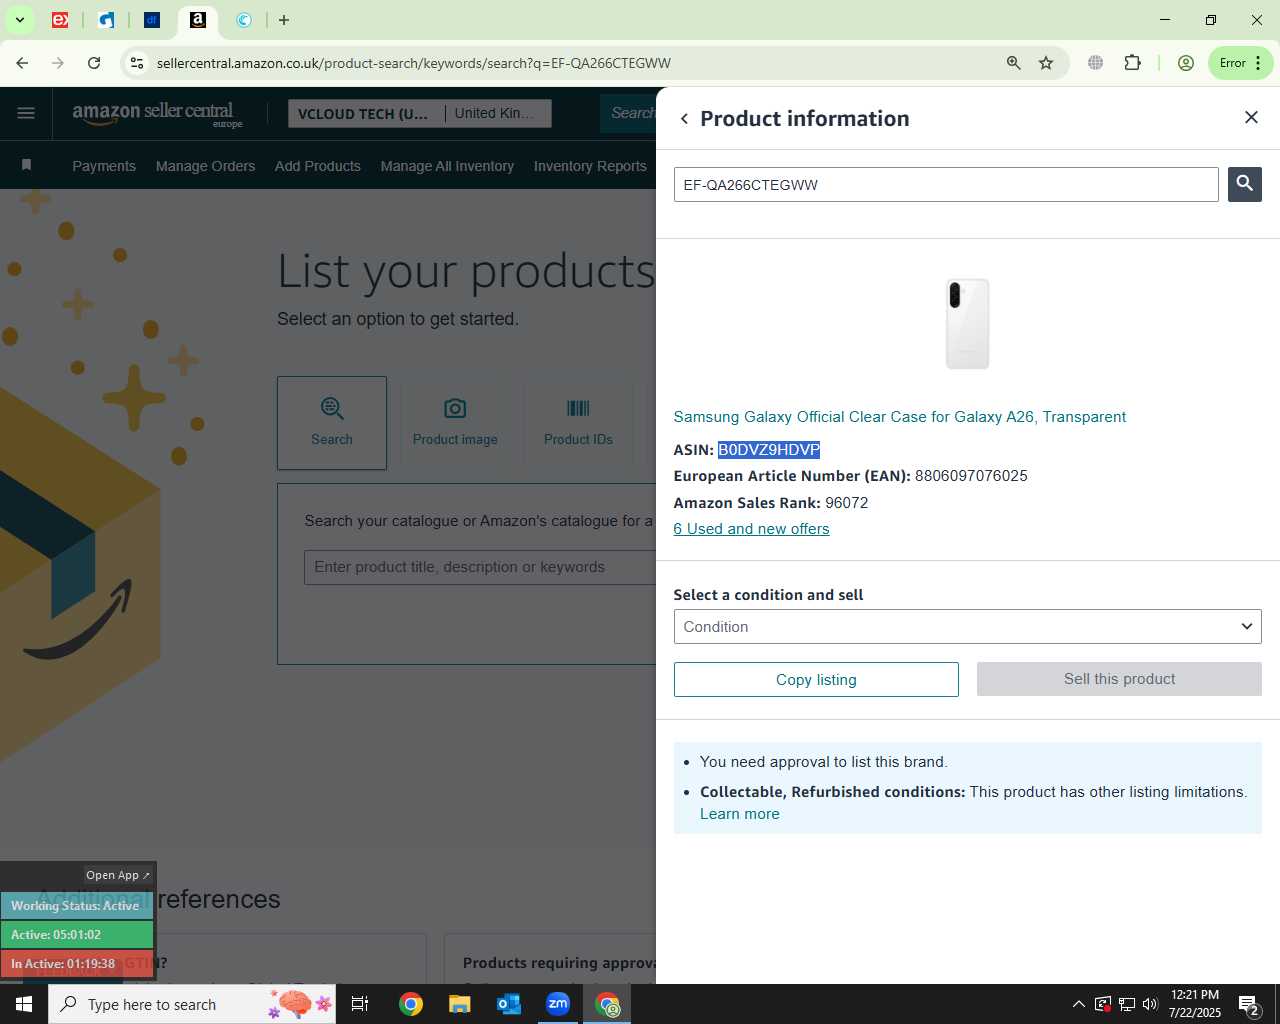Click the product title keywords search field
This screenshot has height=1024, width=1280.
(480, 567)
